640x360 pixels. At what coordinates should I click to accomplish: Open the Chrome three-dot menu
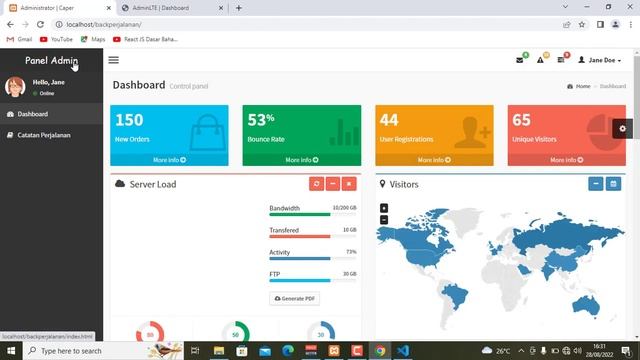(631, 24)
